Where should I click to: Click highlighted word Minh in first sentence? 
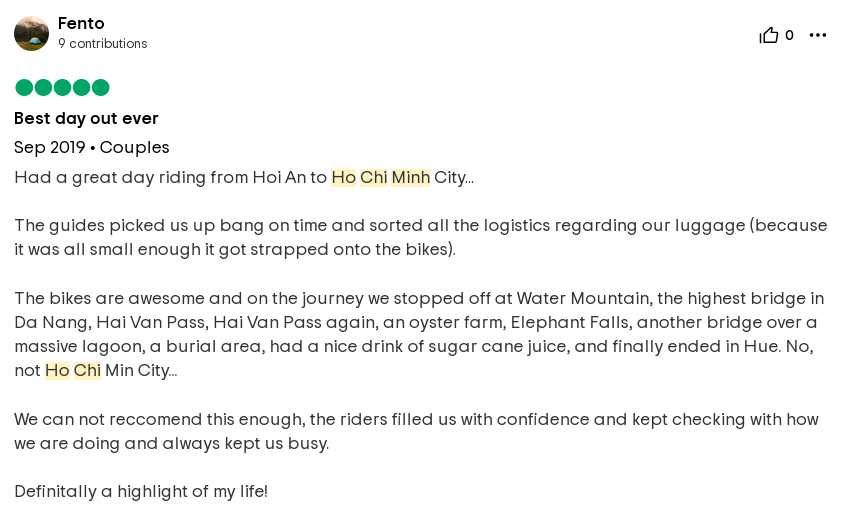pos(410,177)
